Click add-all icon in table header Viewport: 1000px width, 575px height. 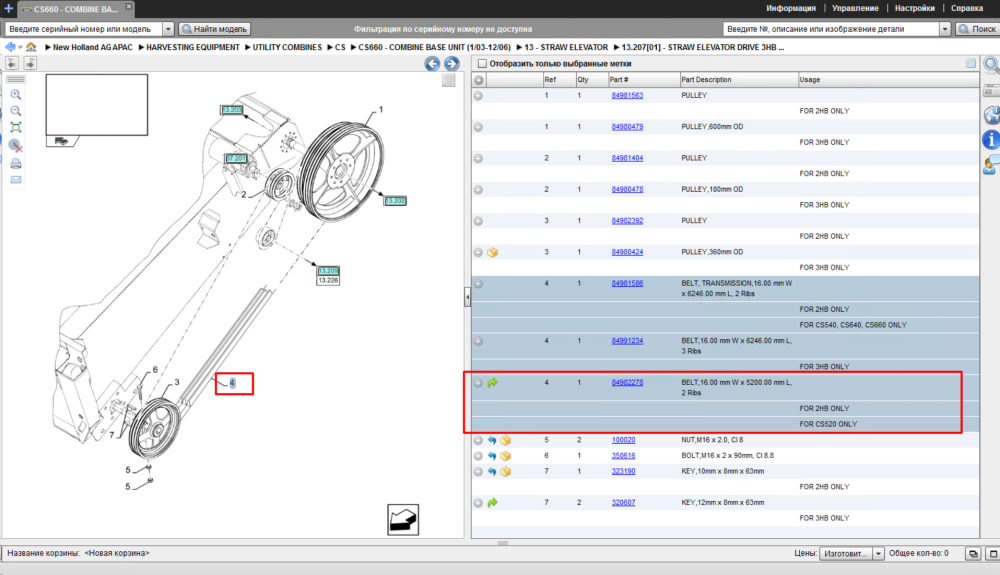pos(478,80)
